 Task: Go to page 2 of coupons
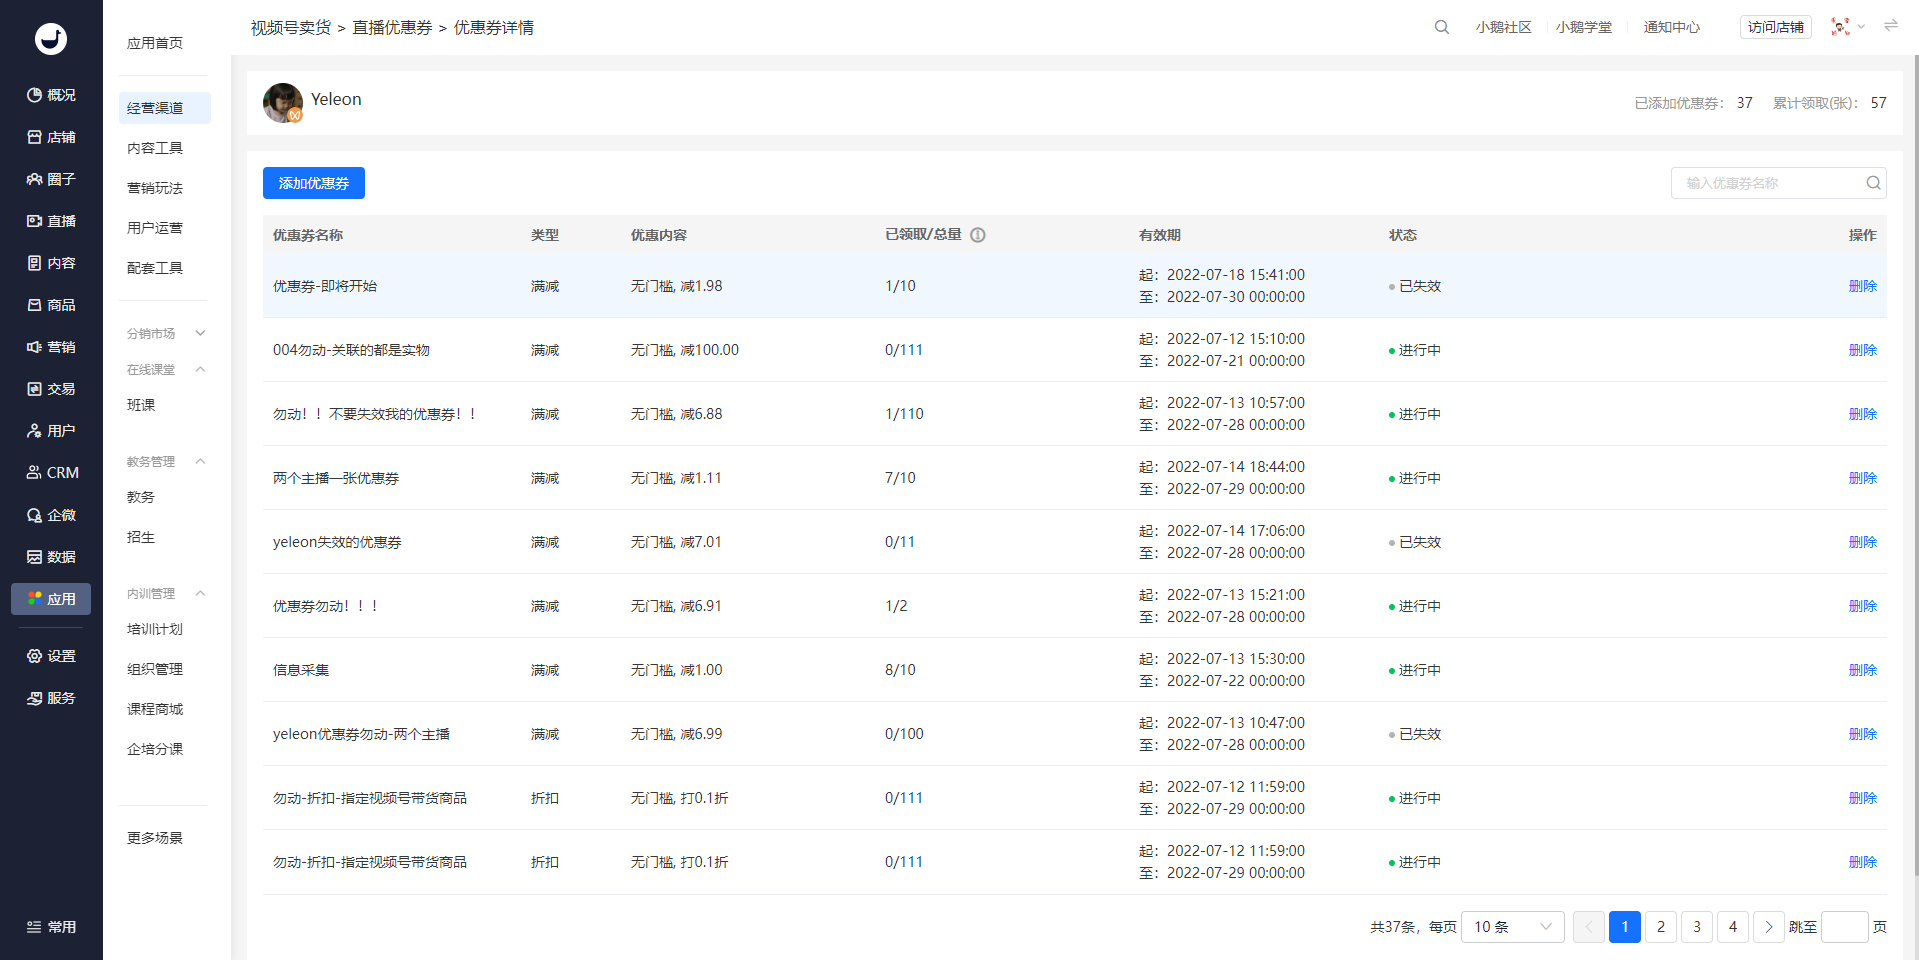click(x=1661, y=927)
